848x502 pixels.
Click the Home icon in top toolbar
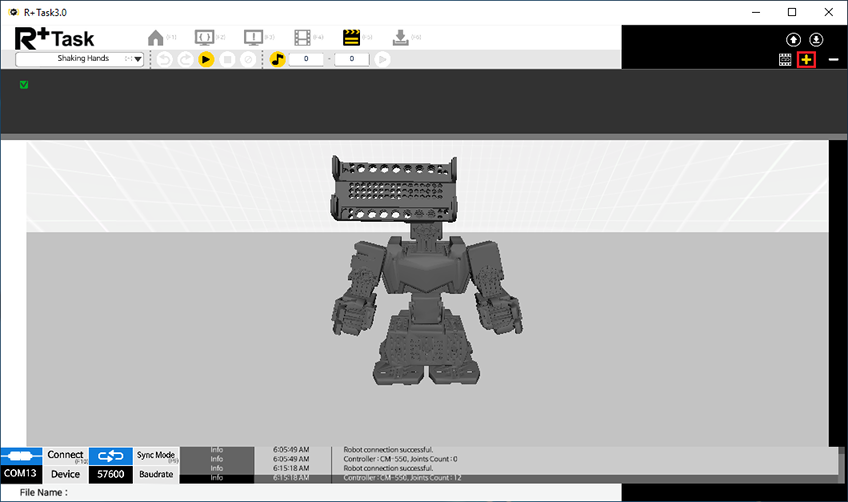tap(155, 38)
